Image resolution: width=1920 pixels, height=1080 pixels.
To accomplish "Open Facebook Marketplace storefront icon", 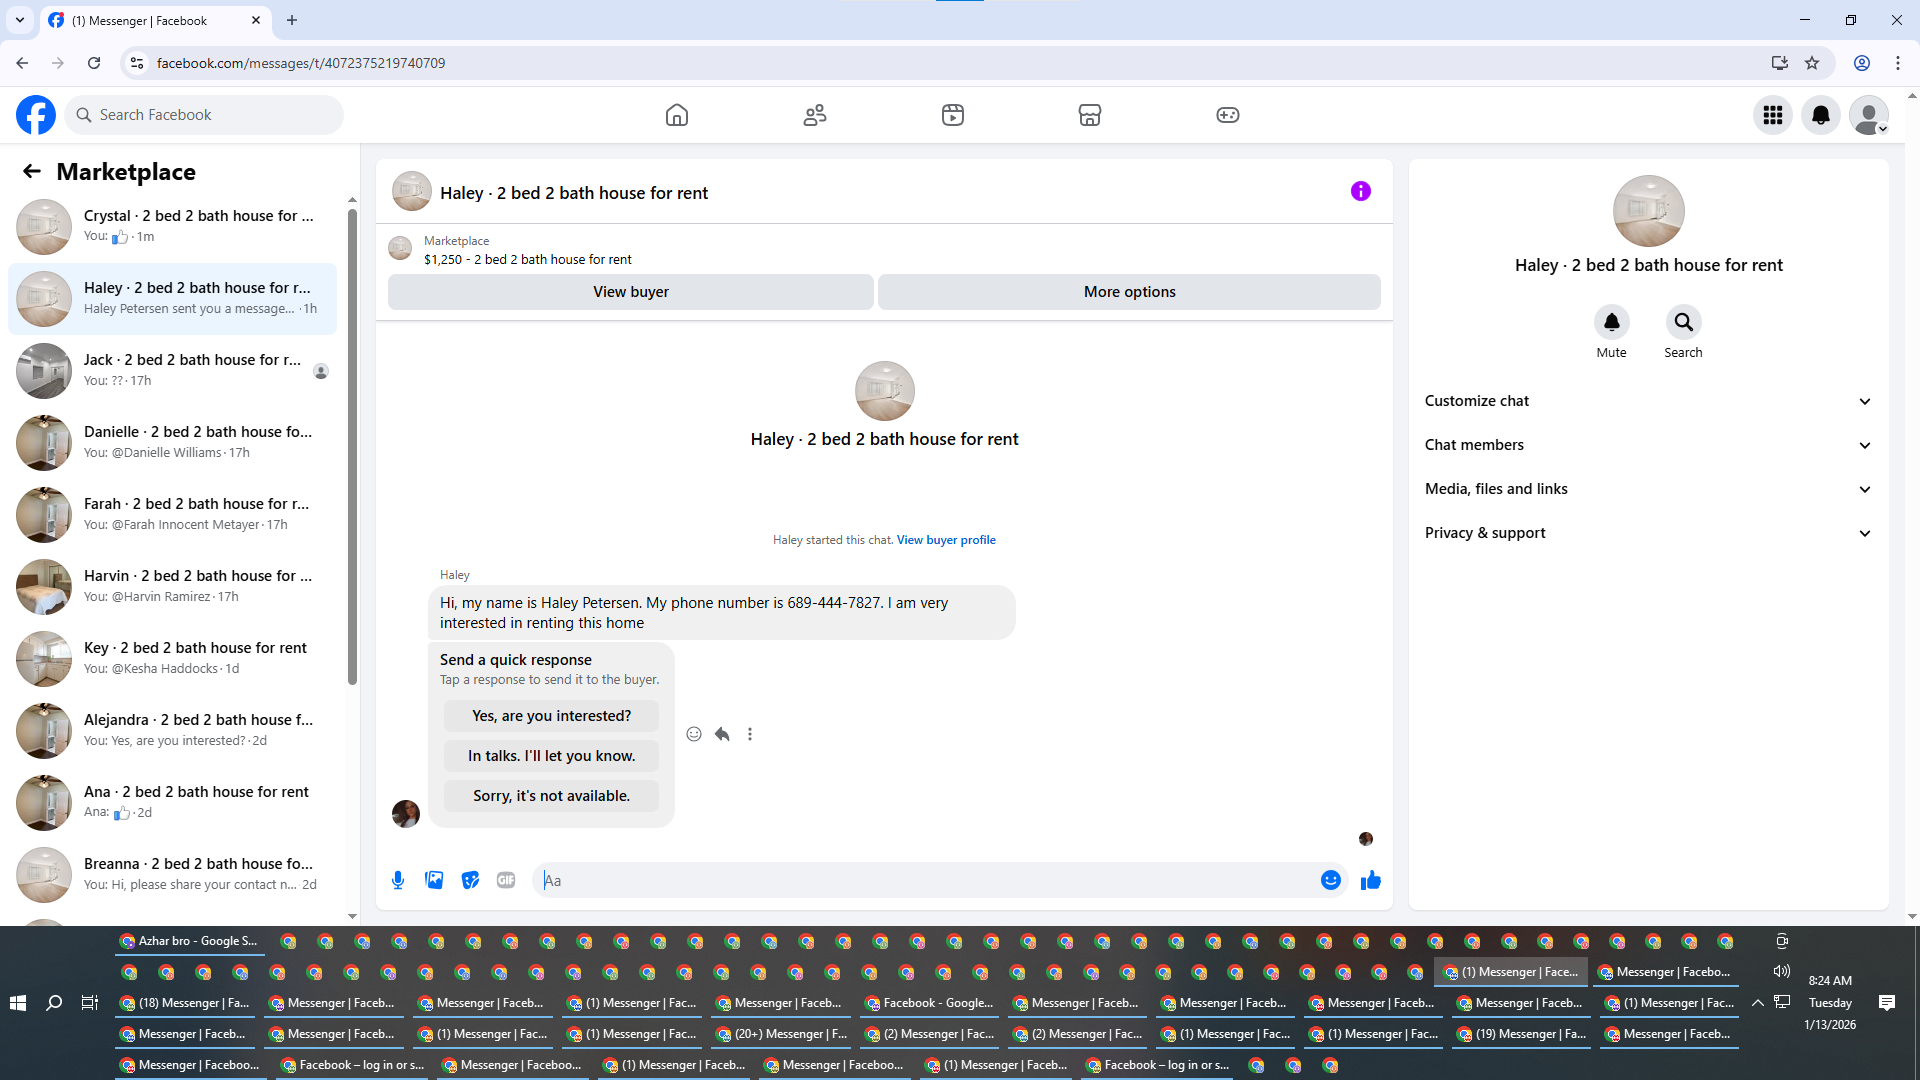I will point(1089,115).
